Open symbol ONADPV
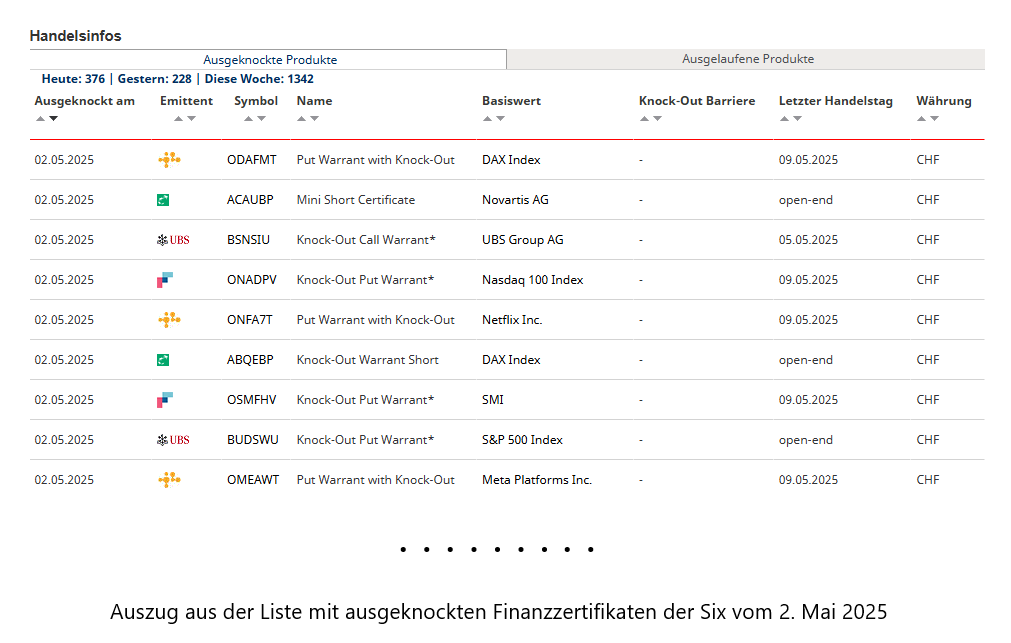This screenshot has height=643, width=1011. click(251, 280)
